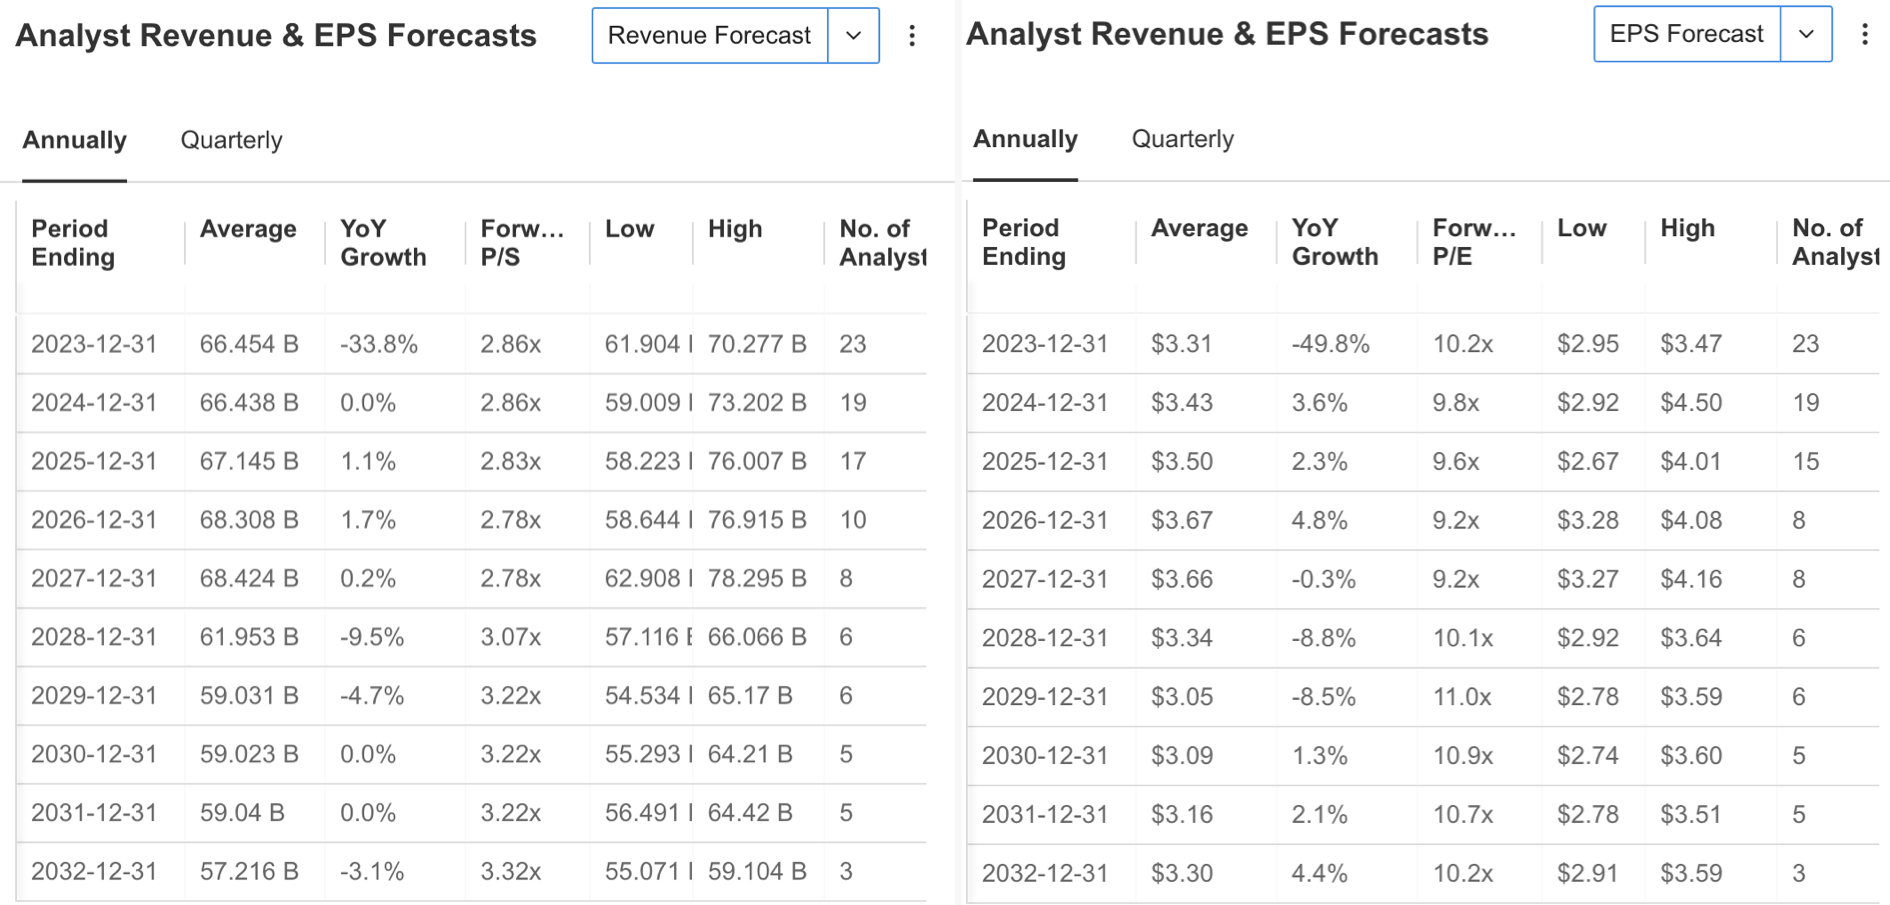This screenshot has height=905, width=1890.
Task: Select revenue average 57.216 B cell
Action: point(249,871)
